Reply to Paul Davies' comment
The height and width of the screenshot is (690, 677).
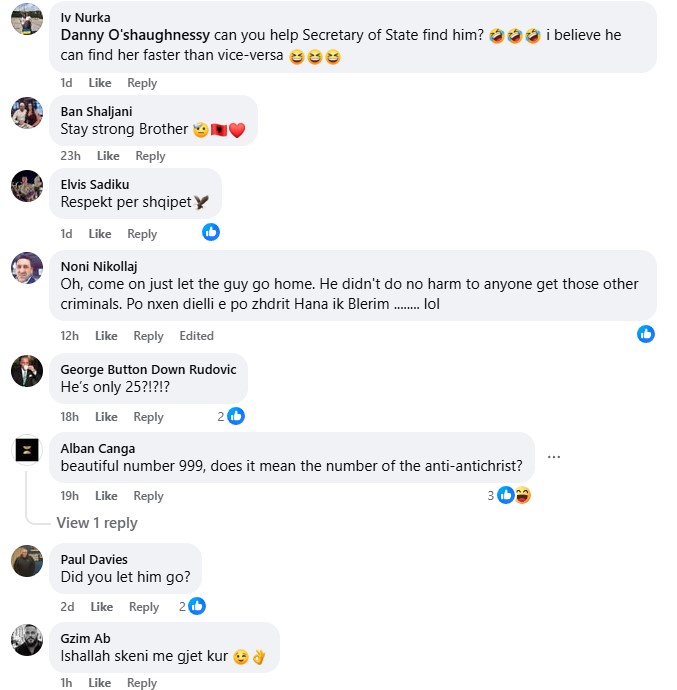[144, 607]
